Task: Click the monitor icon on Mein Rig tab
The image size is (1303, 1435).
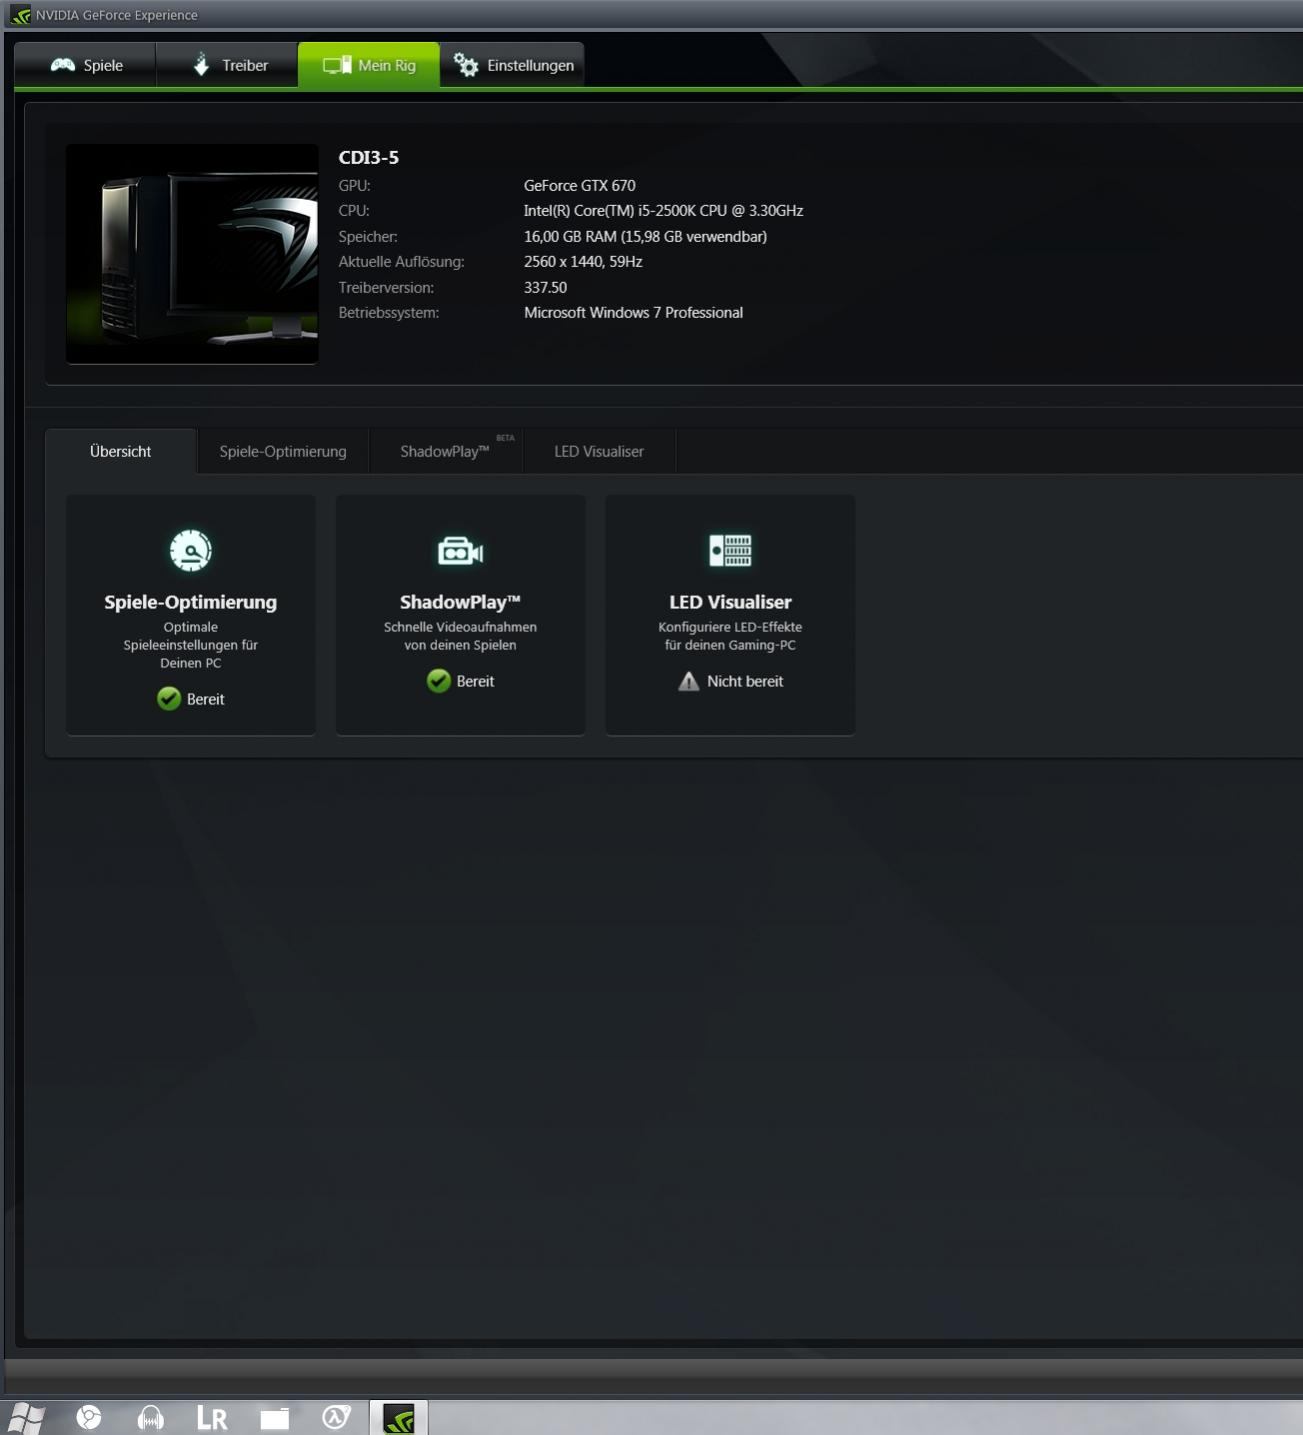Action: click(337, 65)
